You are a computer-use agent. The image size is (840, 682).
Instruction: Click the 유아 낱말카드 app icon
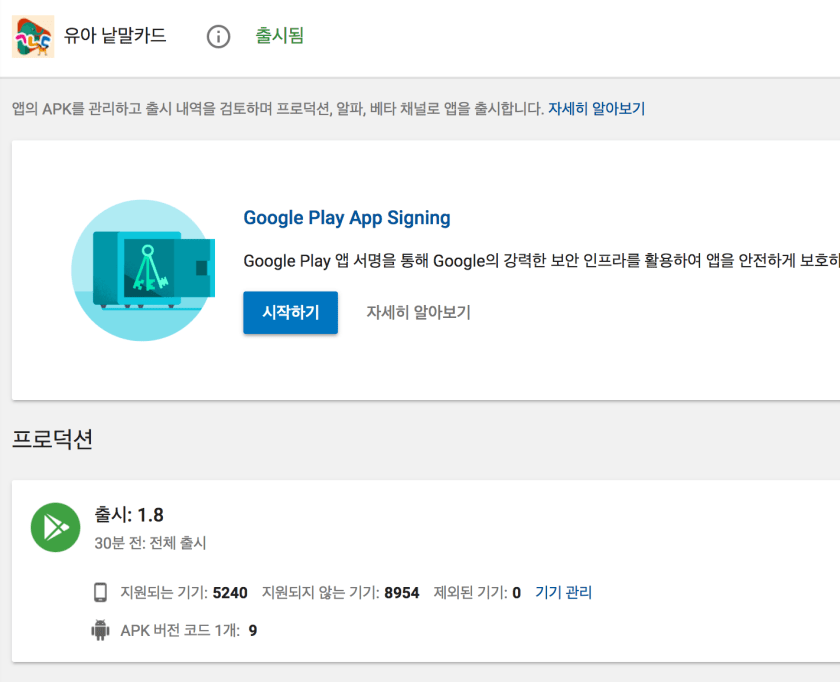[33, 37]
